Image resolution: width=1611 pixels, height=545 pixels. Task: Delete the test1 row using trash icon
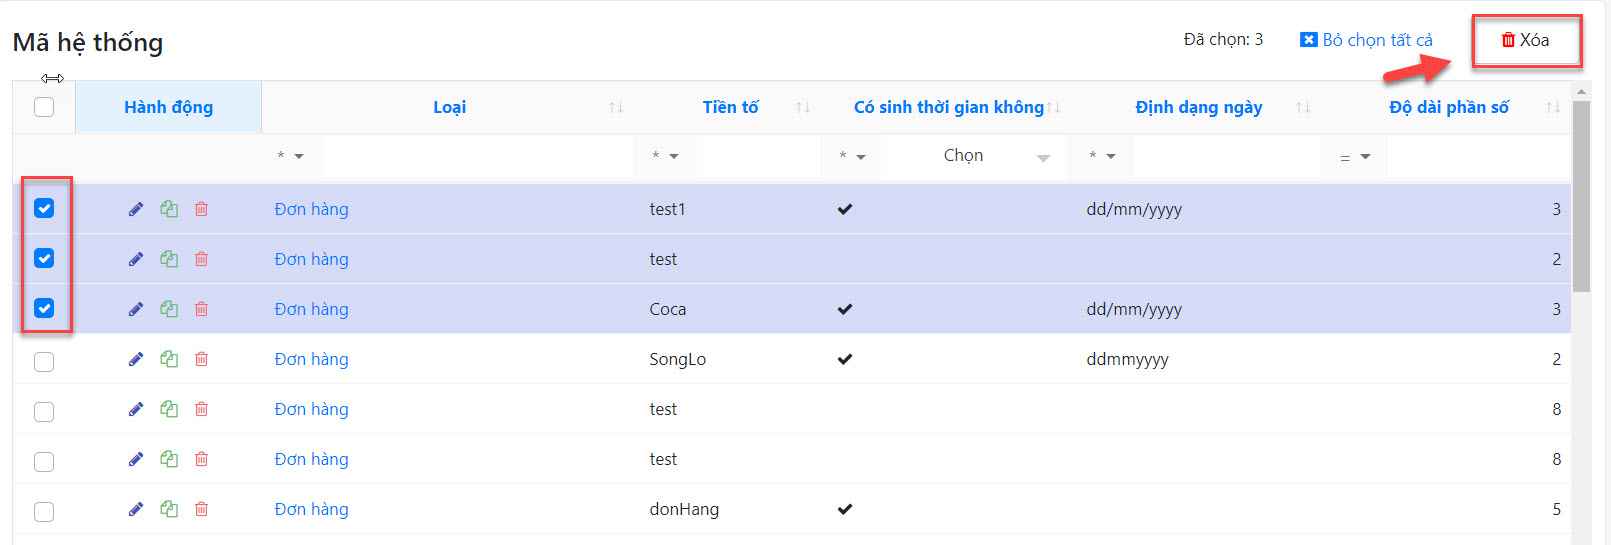tap(201, 209)
